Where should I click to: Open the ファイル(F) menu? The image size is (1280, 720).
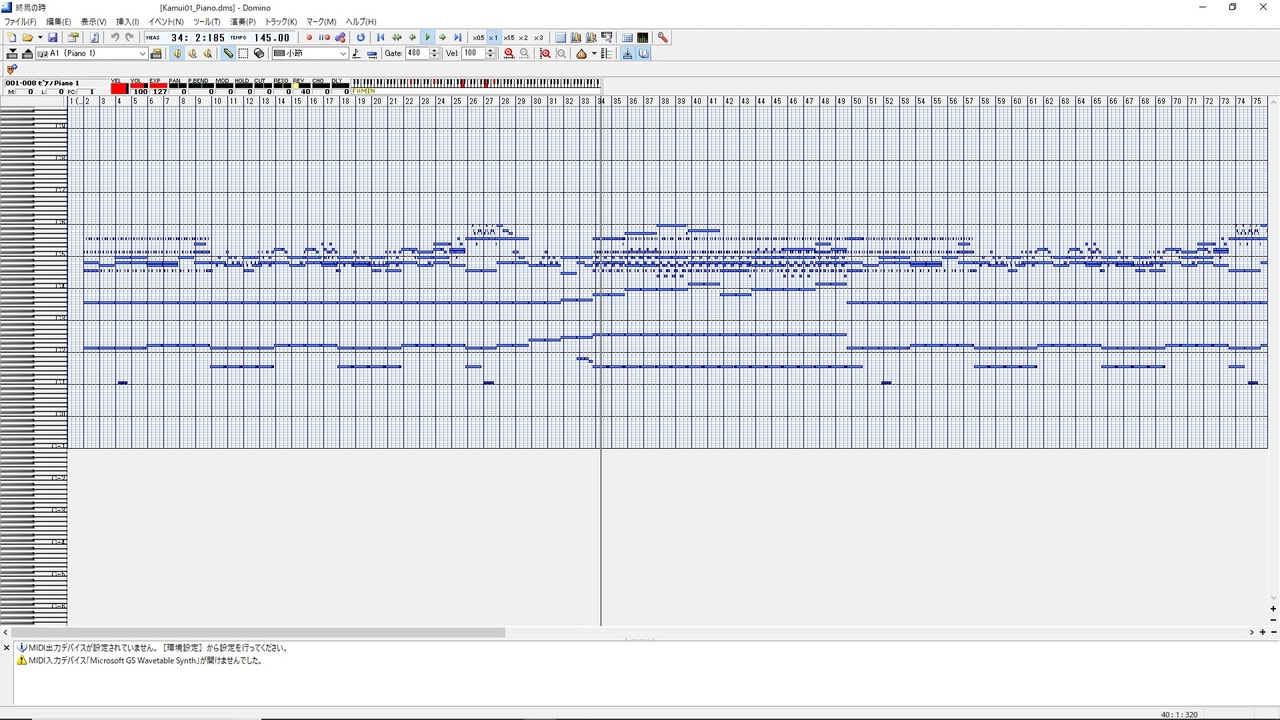[20, 21]
